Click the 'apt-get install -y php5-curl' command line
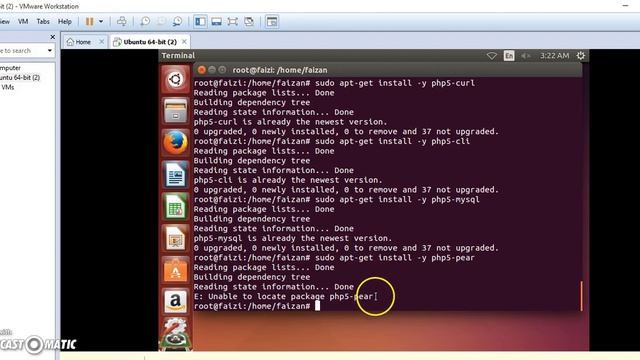This screenshot has height=360, width=640. (334, 83)
